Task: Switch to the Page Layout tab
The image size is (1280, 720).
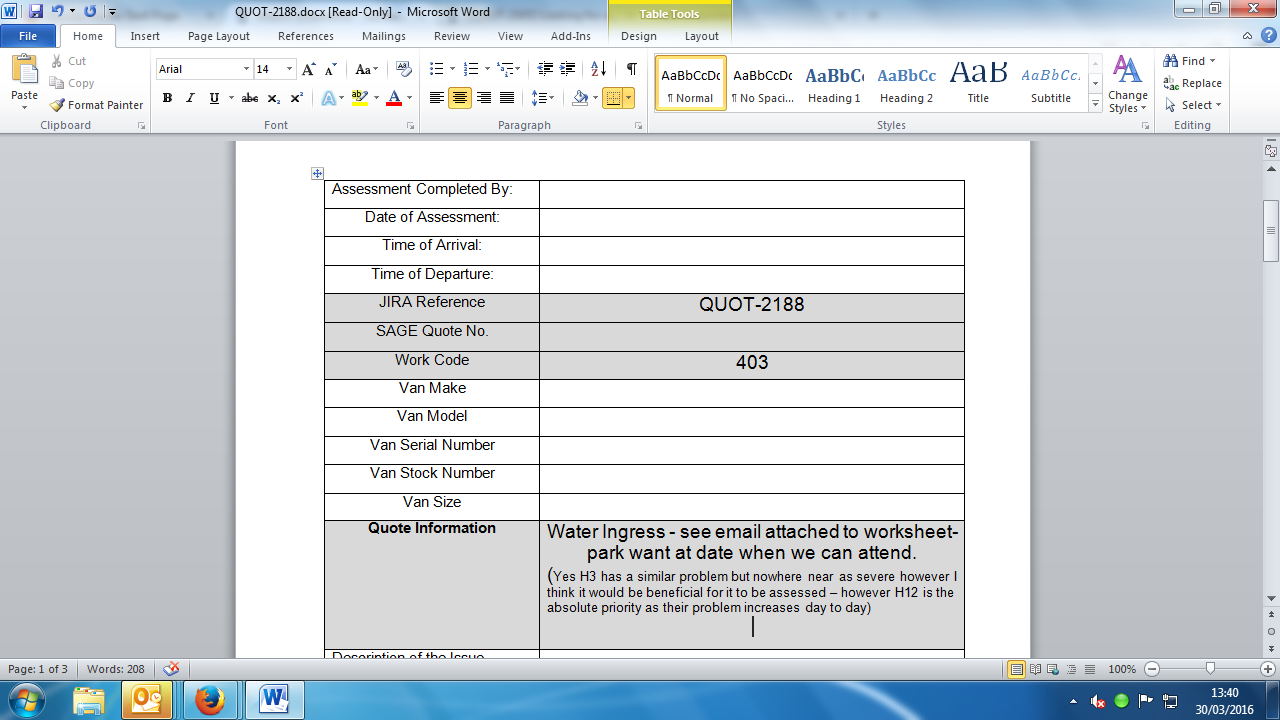Action: tap(219, 36)
